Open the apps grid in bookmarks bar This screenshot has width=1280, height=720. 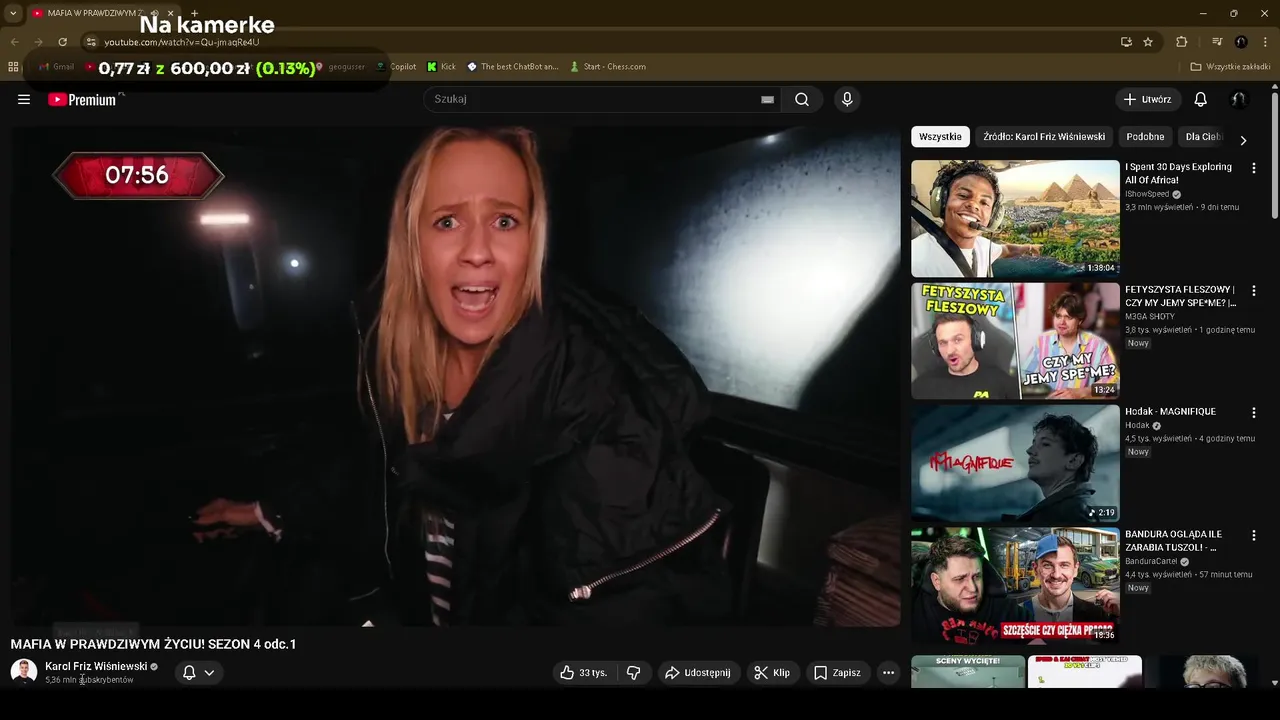coord(13,67)
